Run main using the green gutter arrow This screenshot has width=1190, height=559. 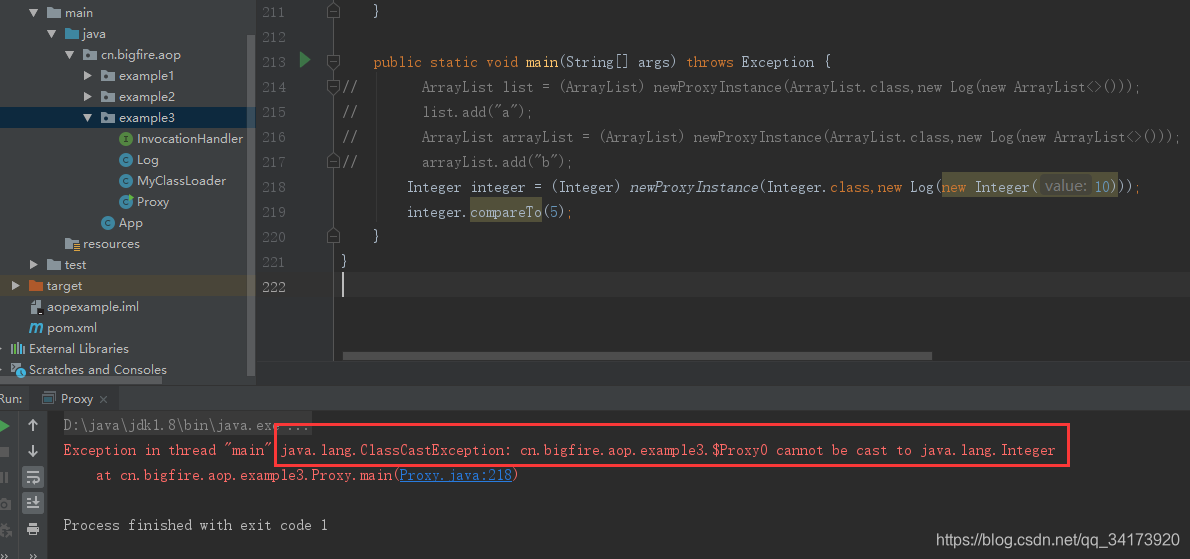pos(305,60)
